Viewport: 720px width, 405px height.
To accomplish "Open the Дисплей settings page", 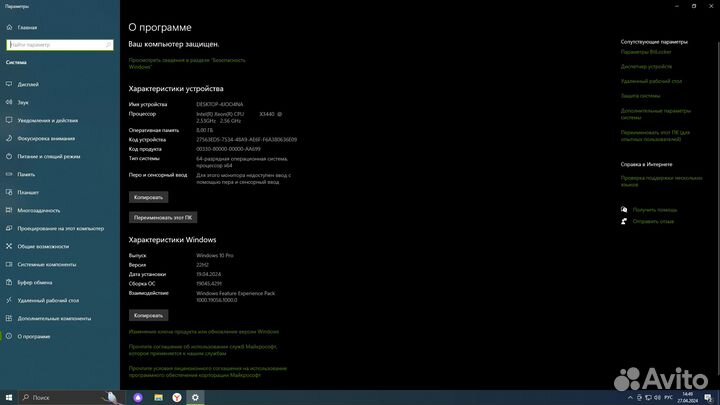I will coord(23,84).
